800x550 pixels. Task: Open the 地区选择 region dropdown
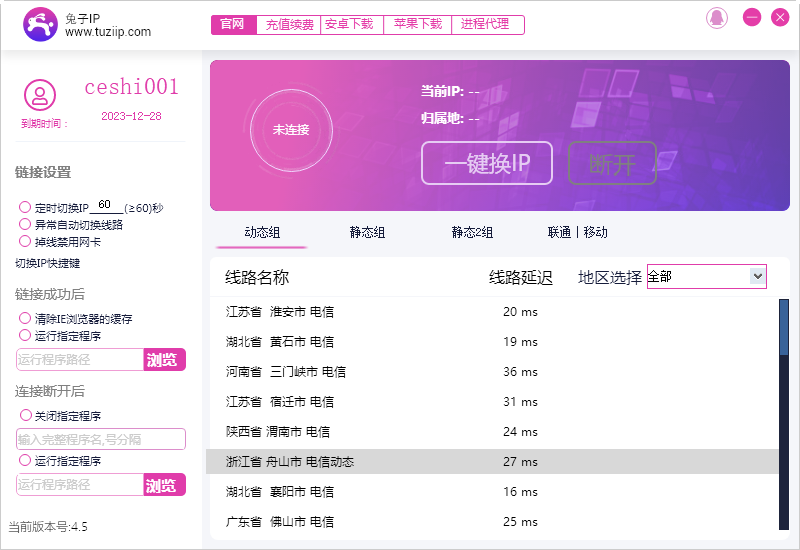tap(707, 277)
